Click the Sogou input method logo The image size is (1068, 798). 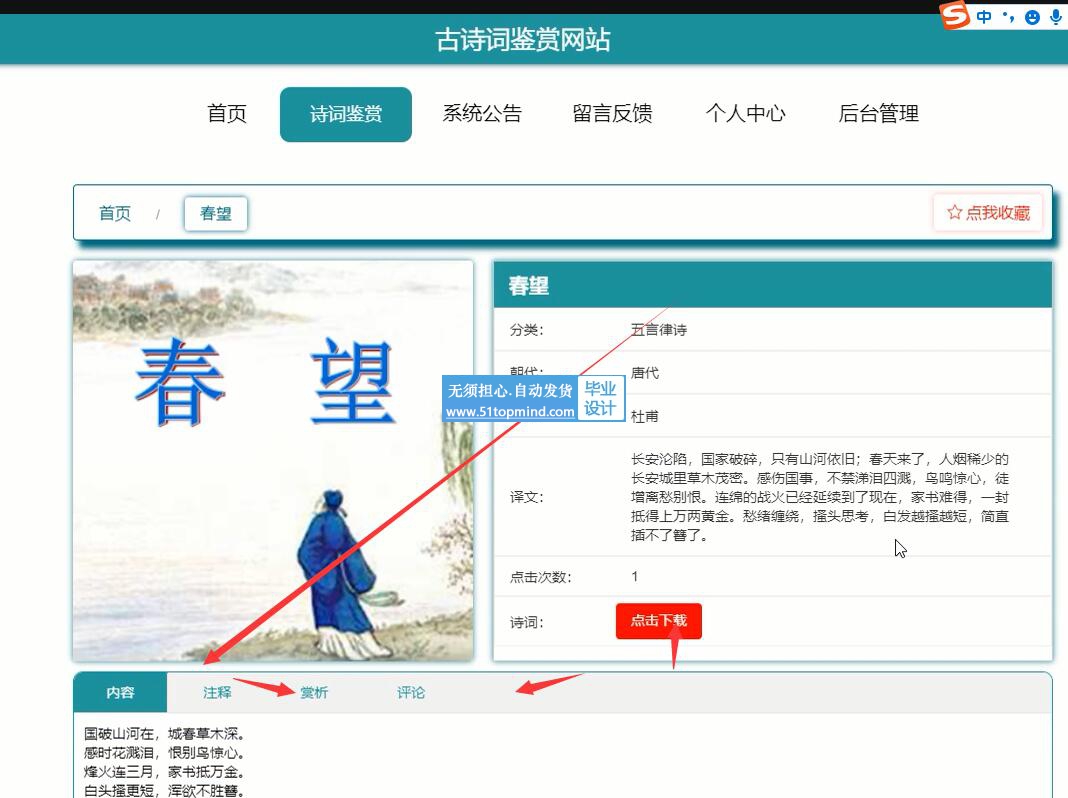[x=954, y=15]
